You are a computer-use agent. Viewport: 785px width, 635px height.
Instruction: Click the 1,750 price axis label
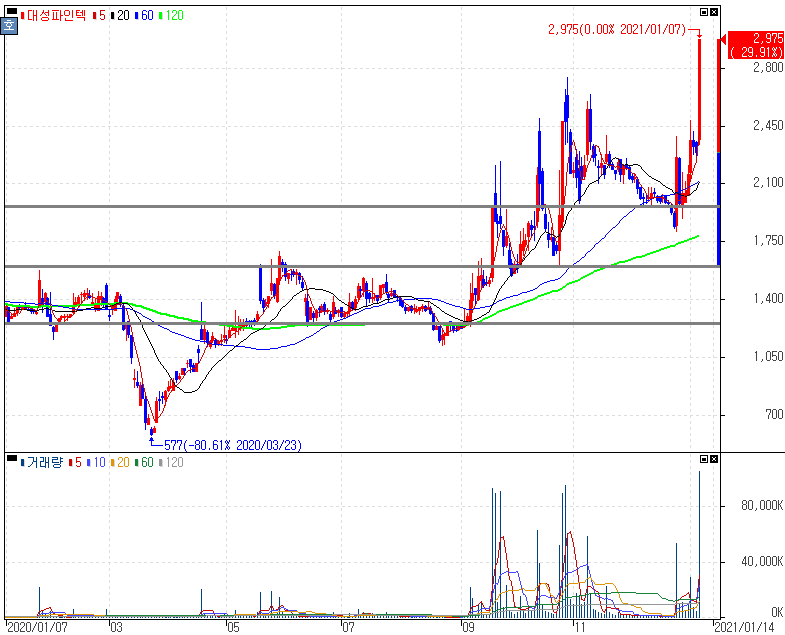coord(768,241)
